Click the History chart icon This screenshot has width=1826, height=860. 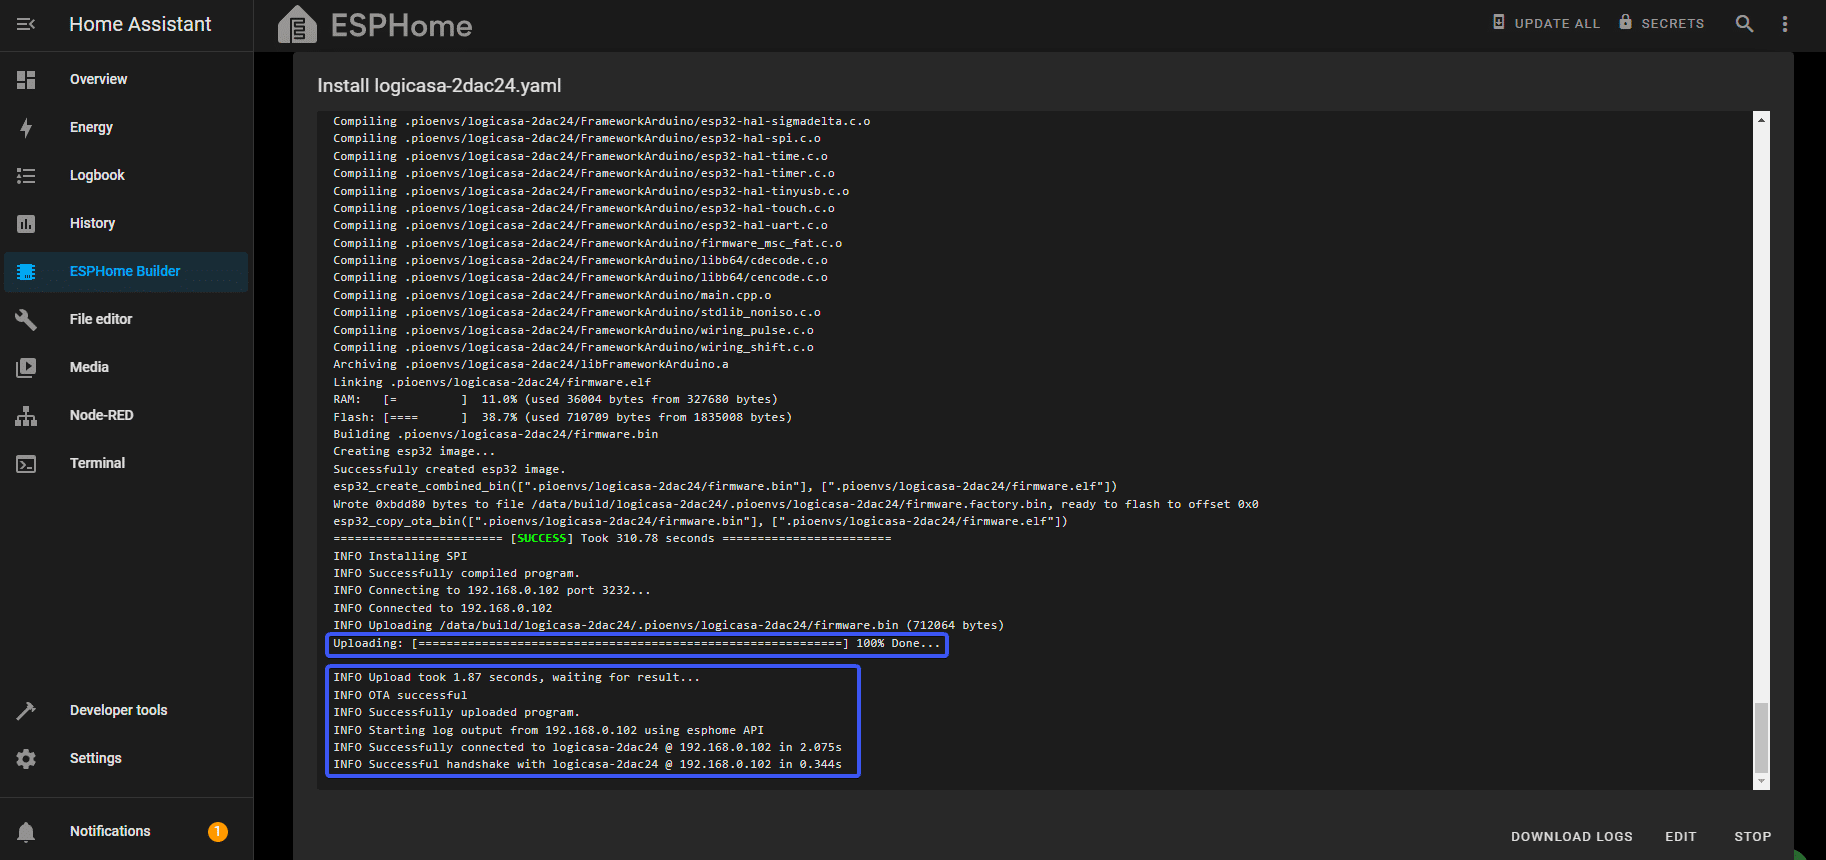pos(26,224)
